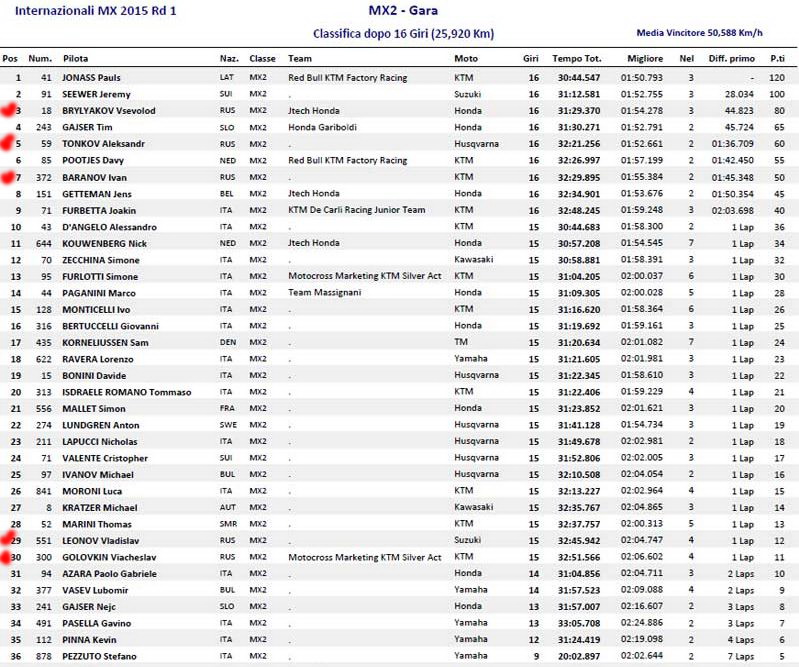Select rider name JONASS Pauls
The width and height of the screenshot is (799, 667).
coord(91,77)
